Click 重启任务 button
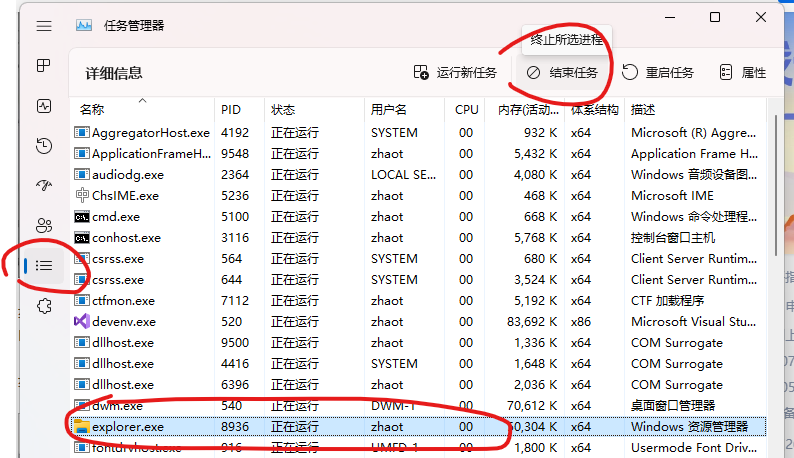 click(658, 73)
